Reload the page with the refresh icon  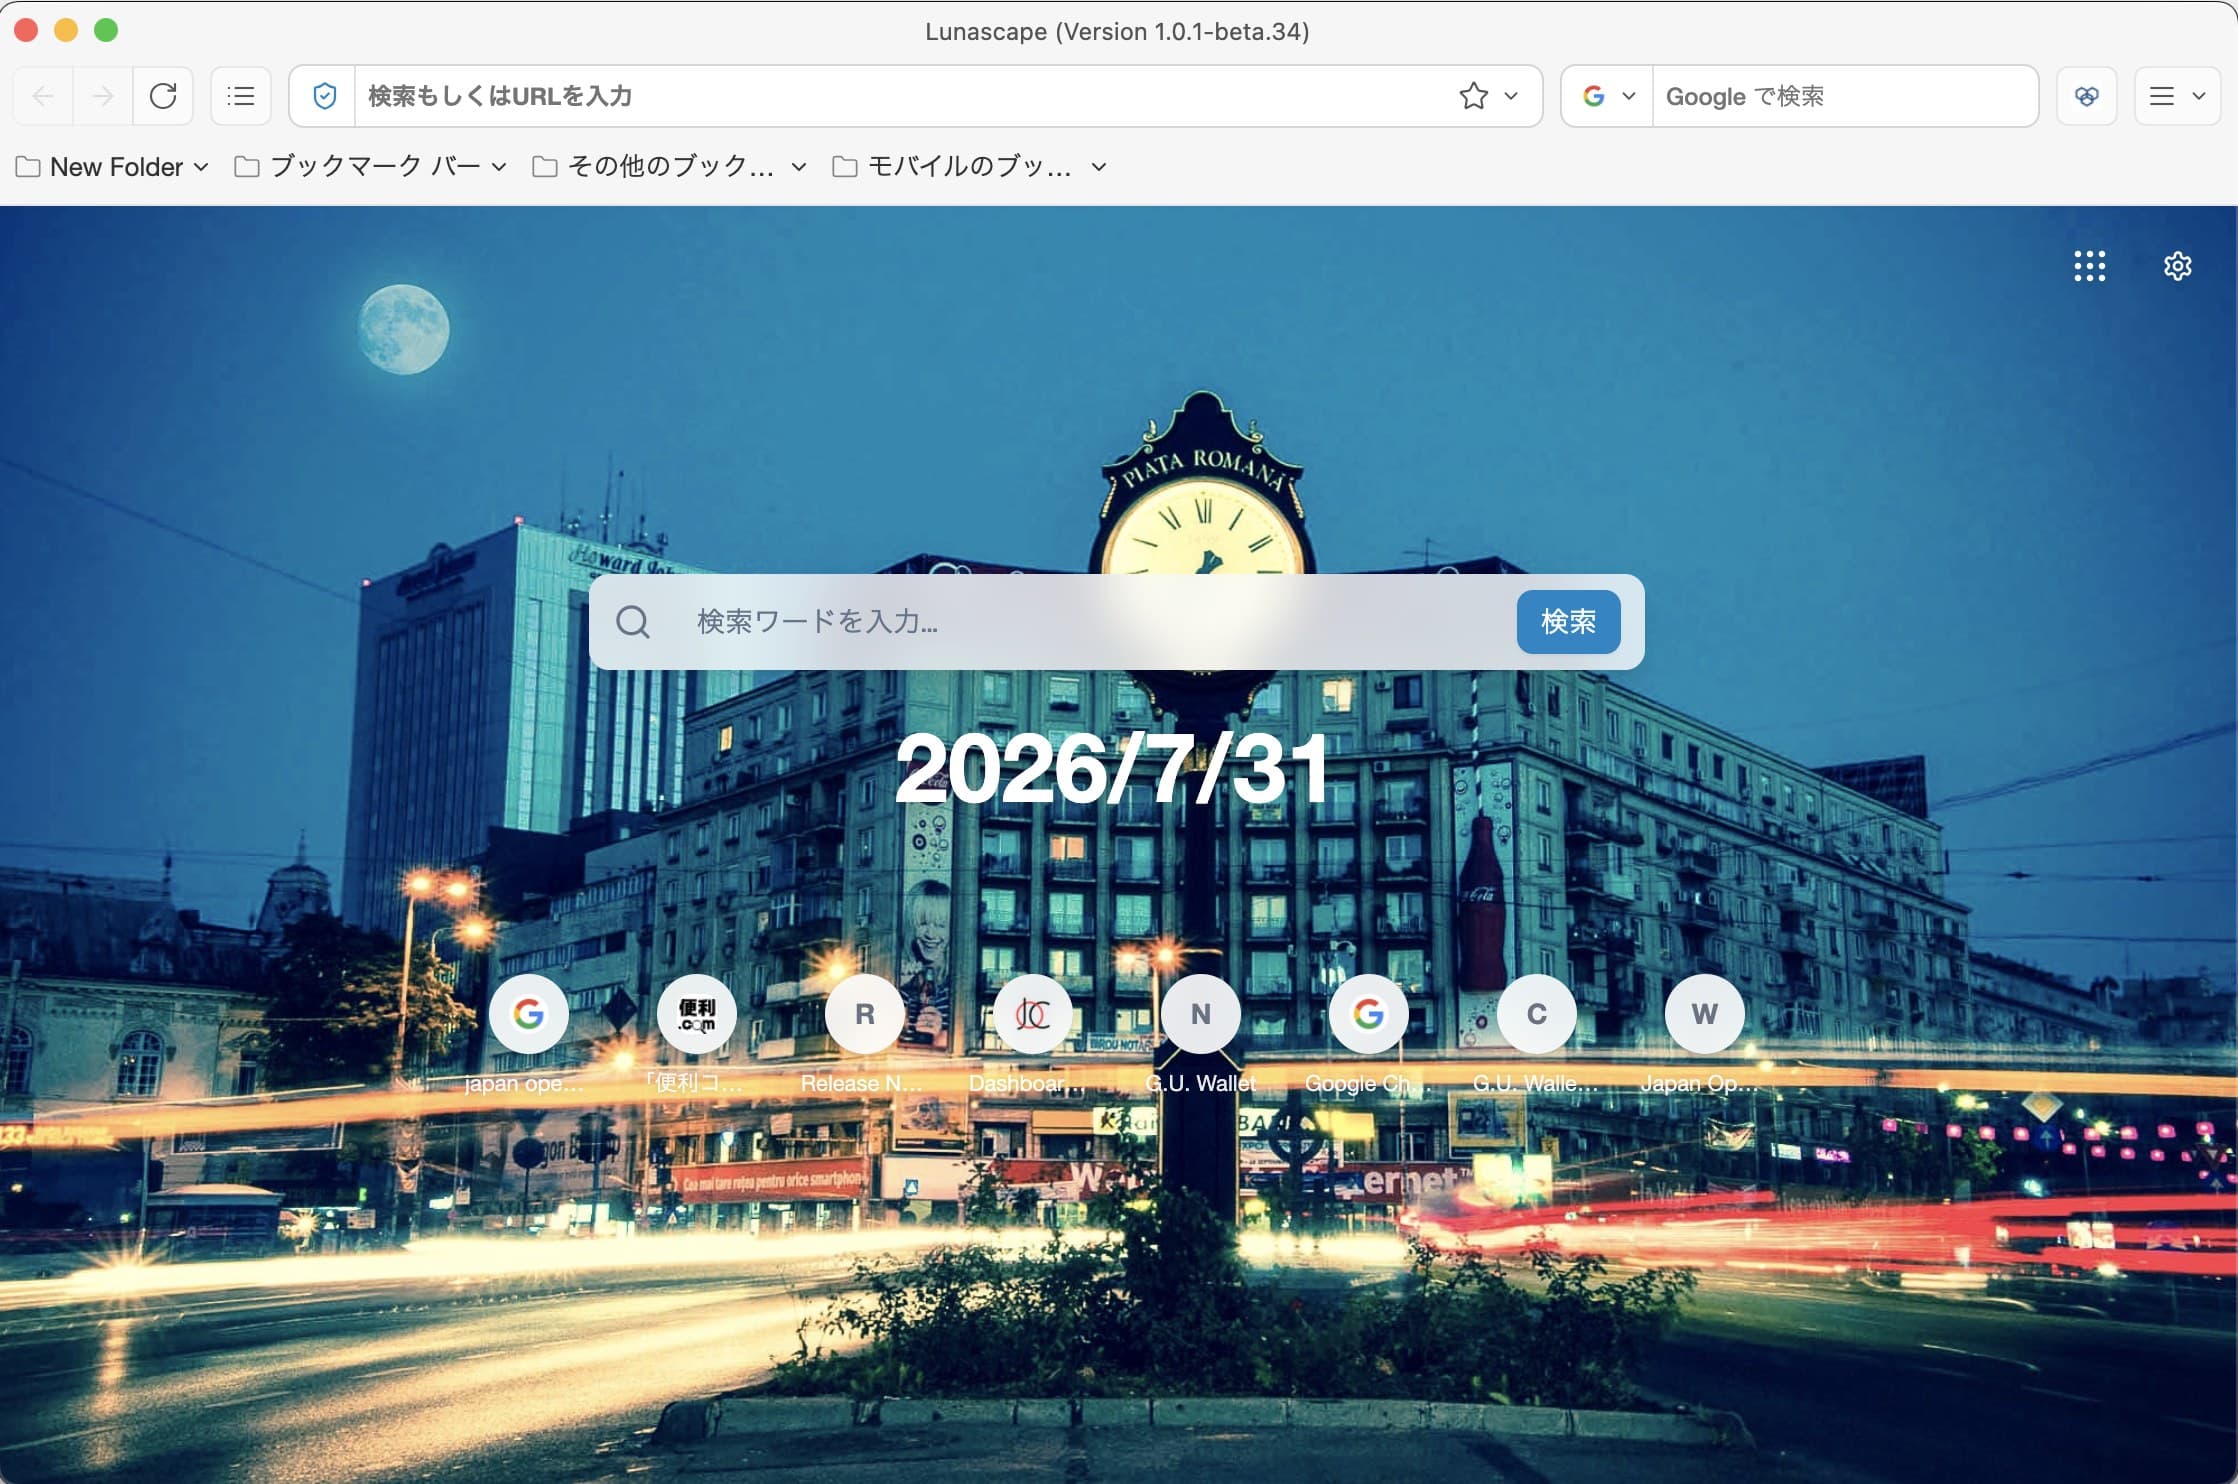pos(163,96)
